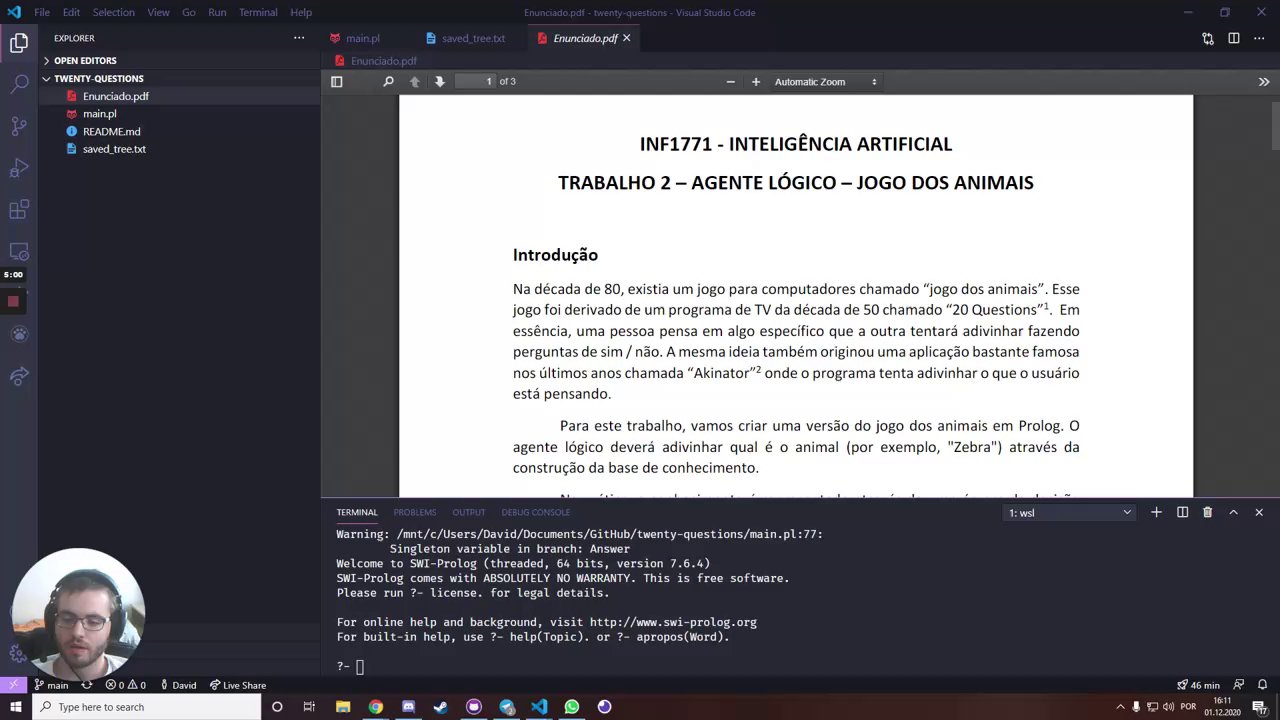Kill the terminal with the trash icon
This screenshot has height=720, width=1280.
point(1207,512)
